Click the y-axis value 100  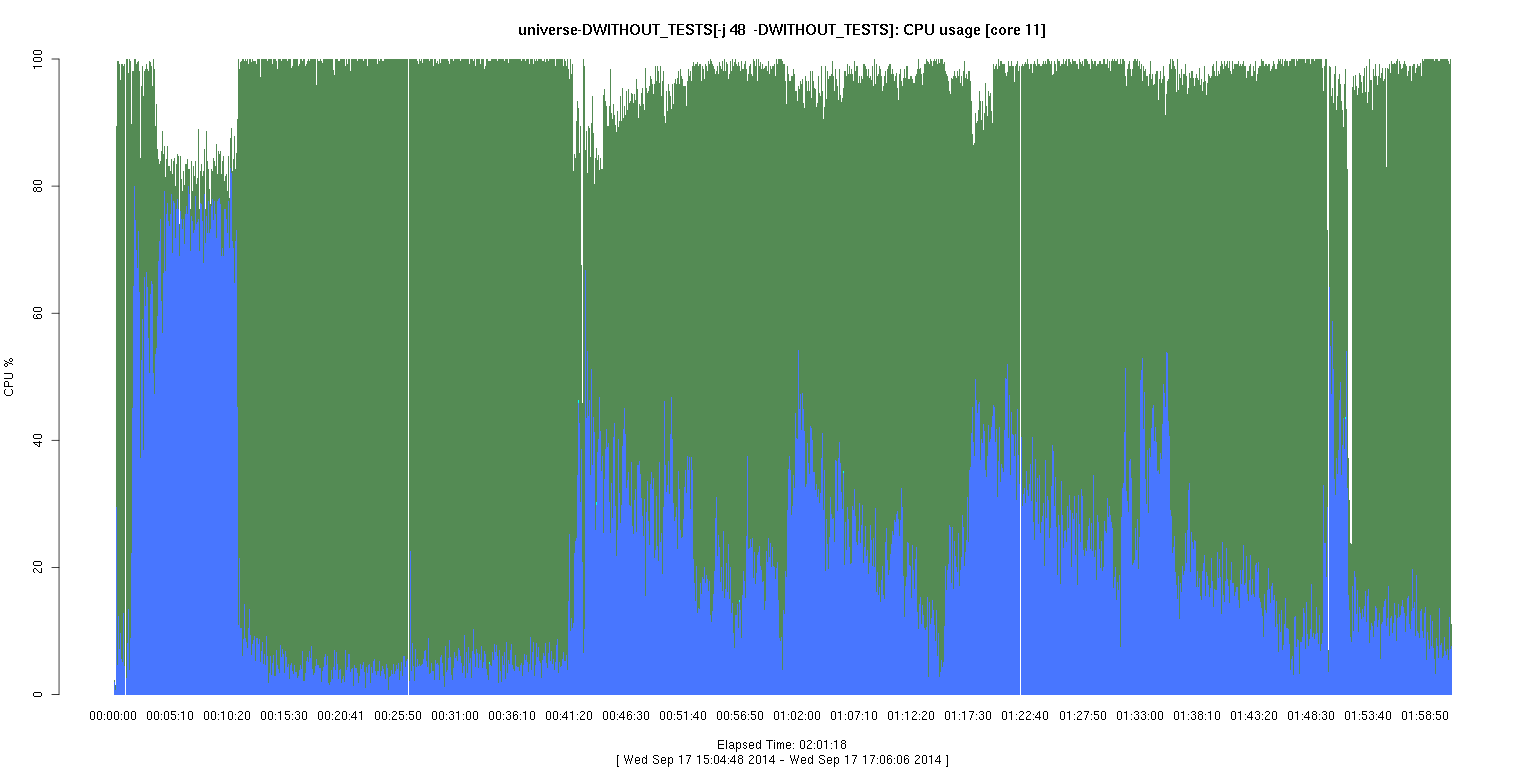pos(39,60)
